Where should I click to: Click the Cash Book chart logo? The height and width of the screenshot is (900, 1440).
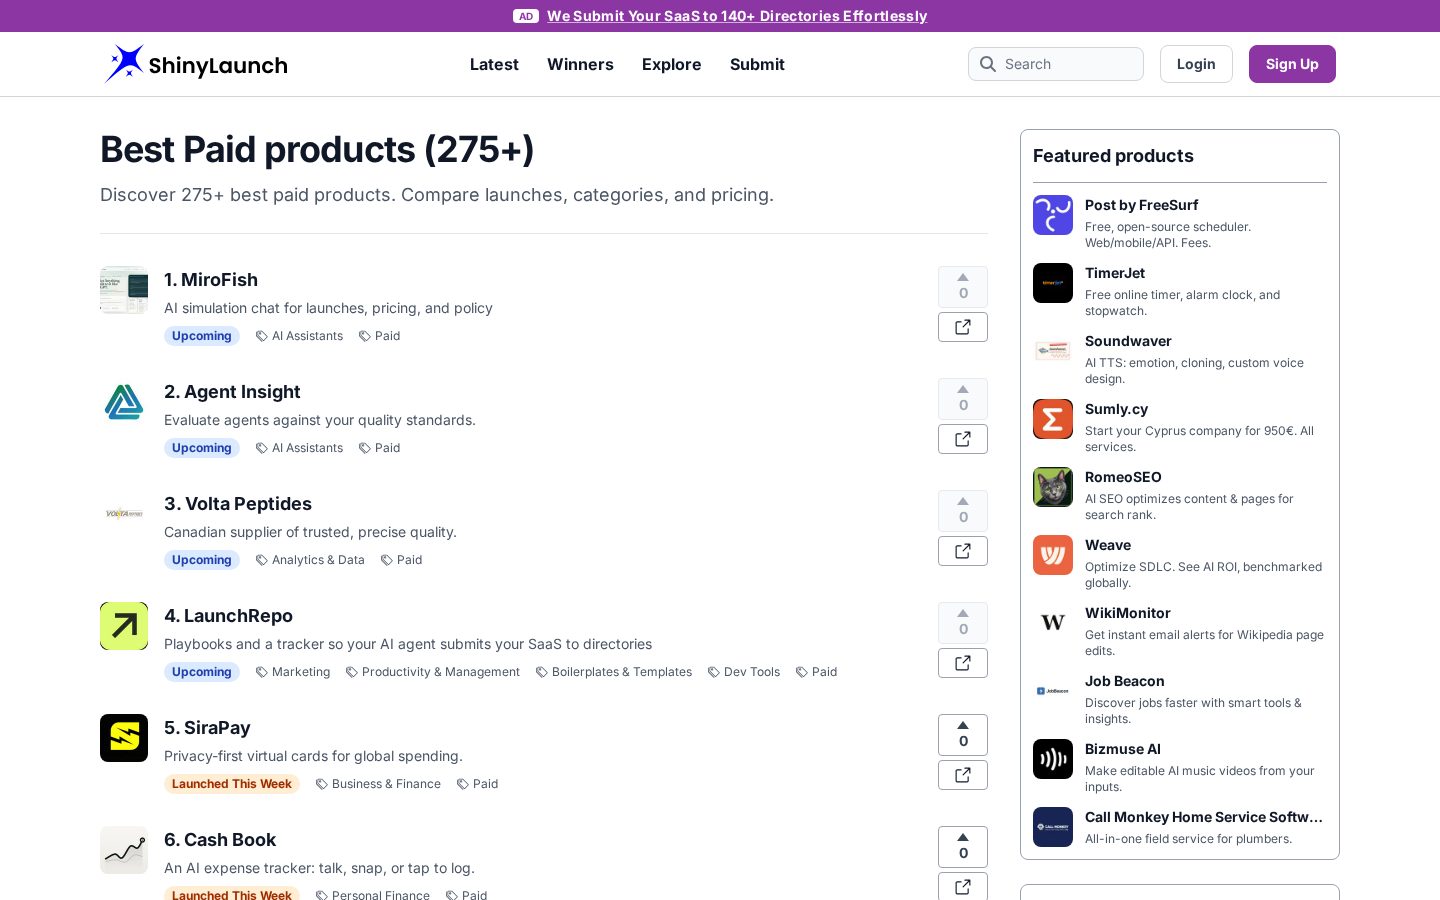124,850
